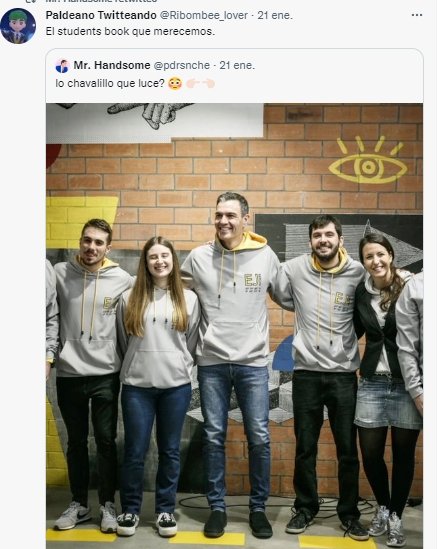438x549 pixels.
Task: Open the quoted tweet text lo chavalillo que luce
Action: 110,83
